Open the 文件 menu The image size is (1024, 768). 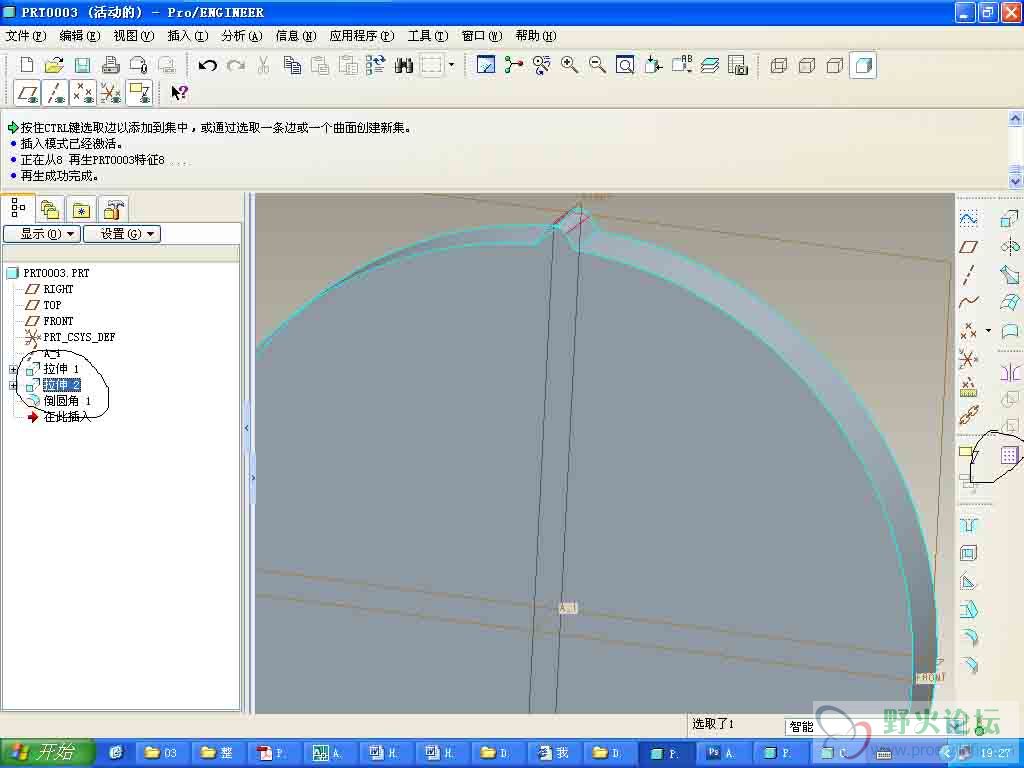pos(25,36)
